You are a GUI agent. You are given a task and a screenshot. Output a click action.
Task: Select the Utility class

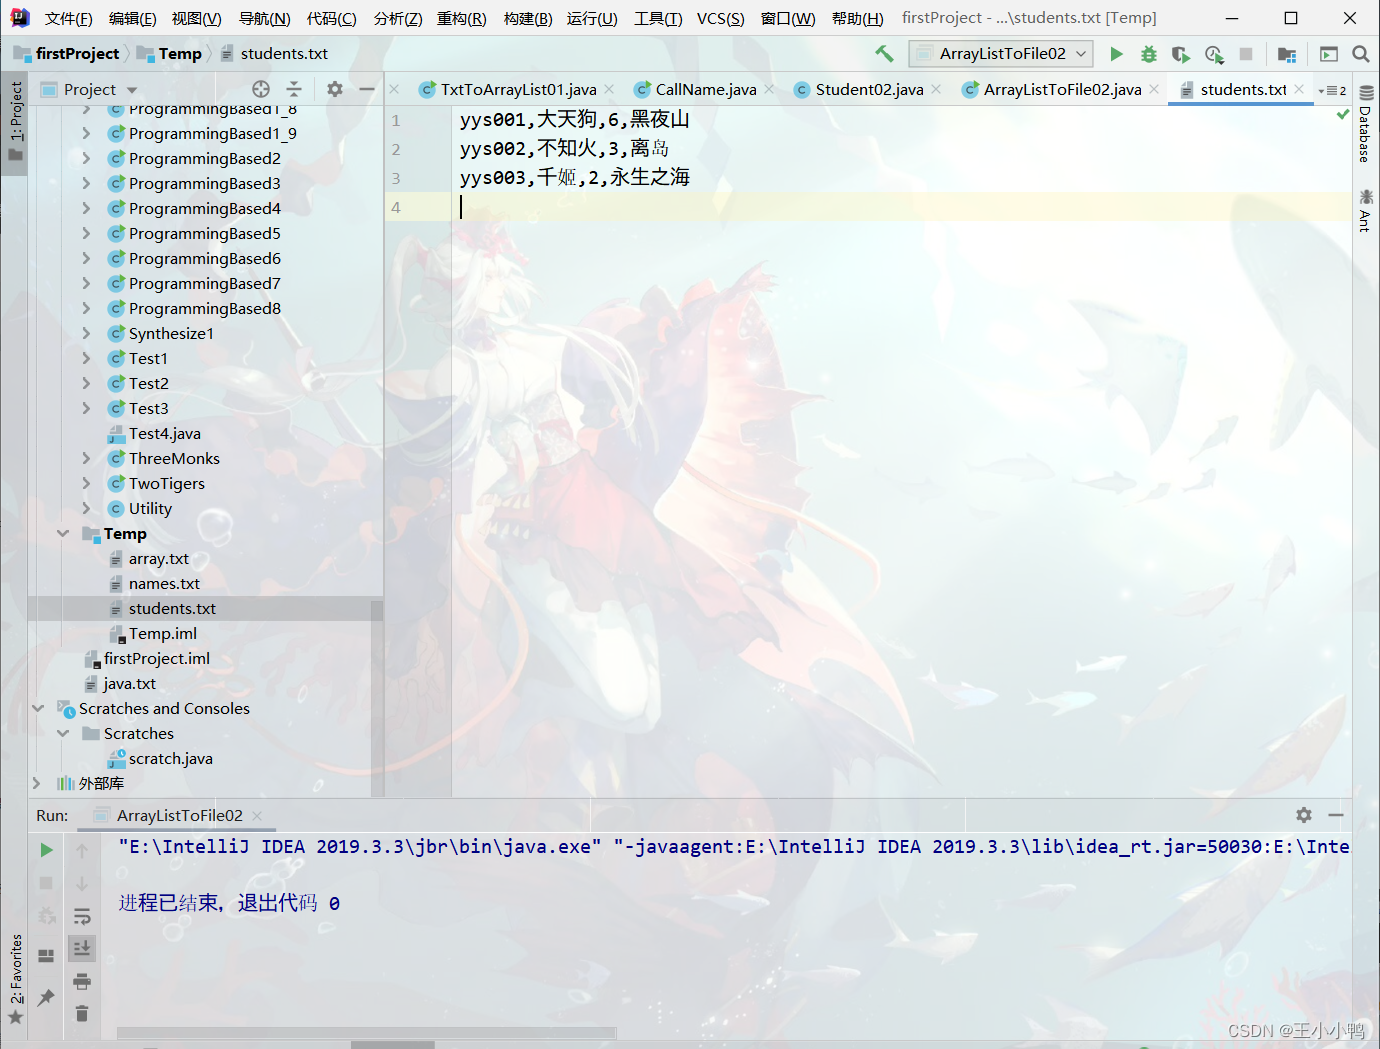[x=150, y=508]
